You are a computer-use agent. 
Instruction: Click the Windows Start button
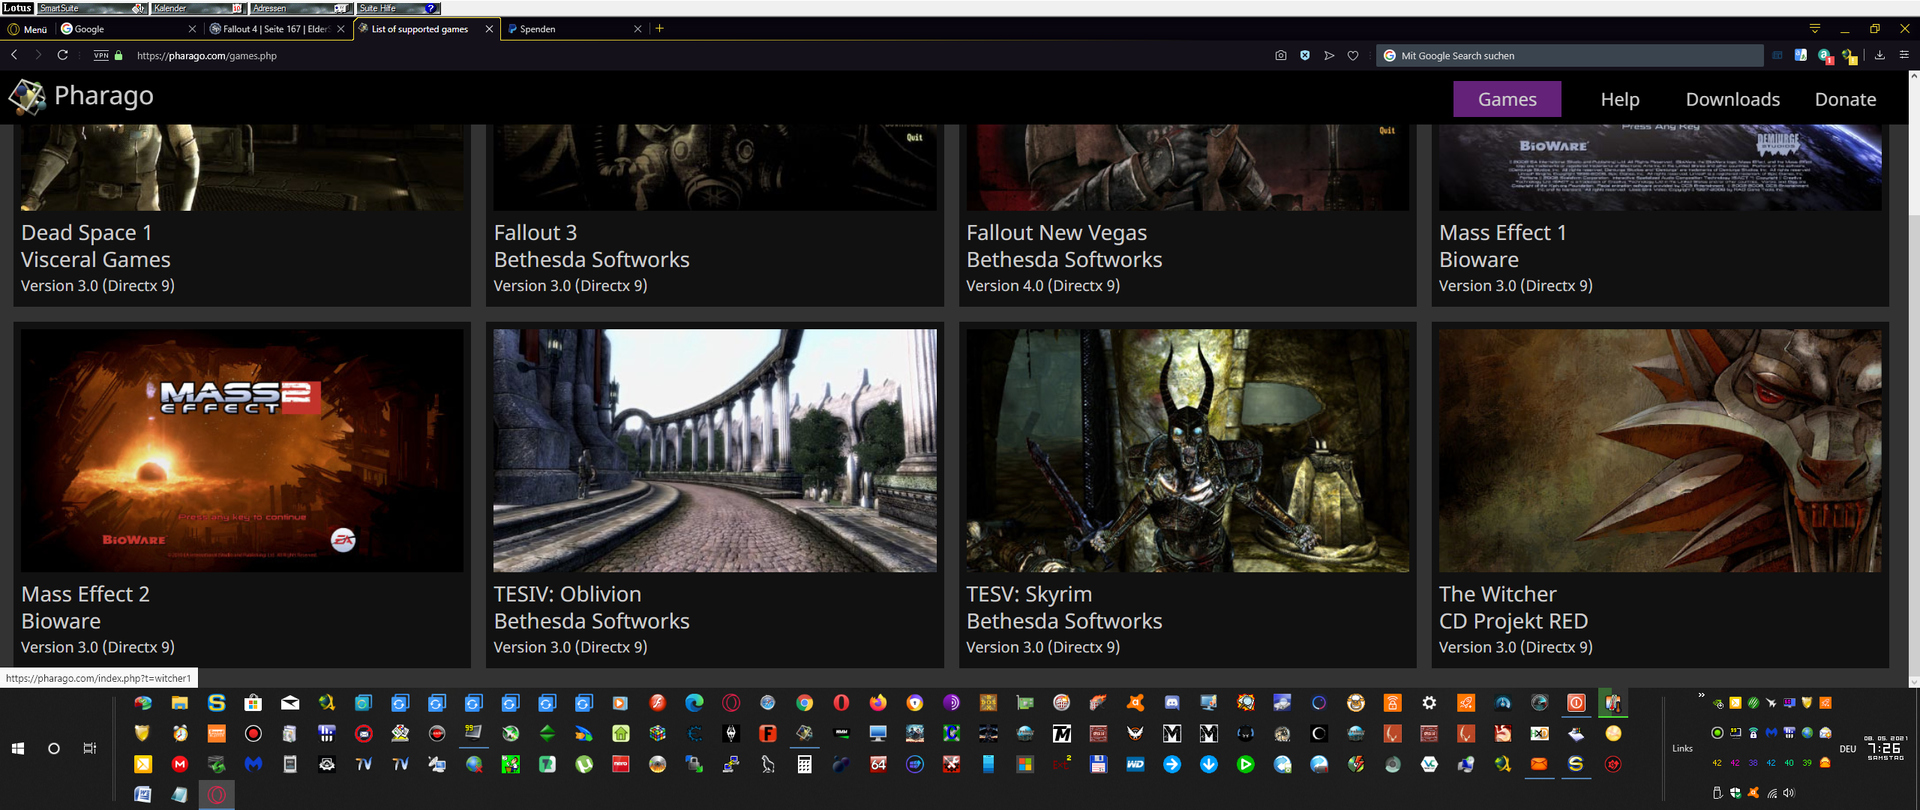pos(18,748)
